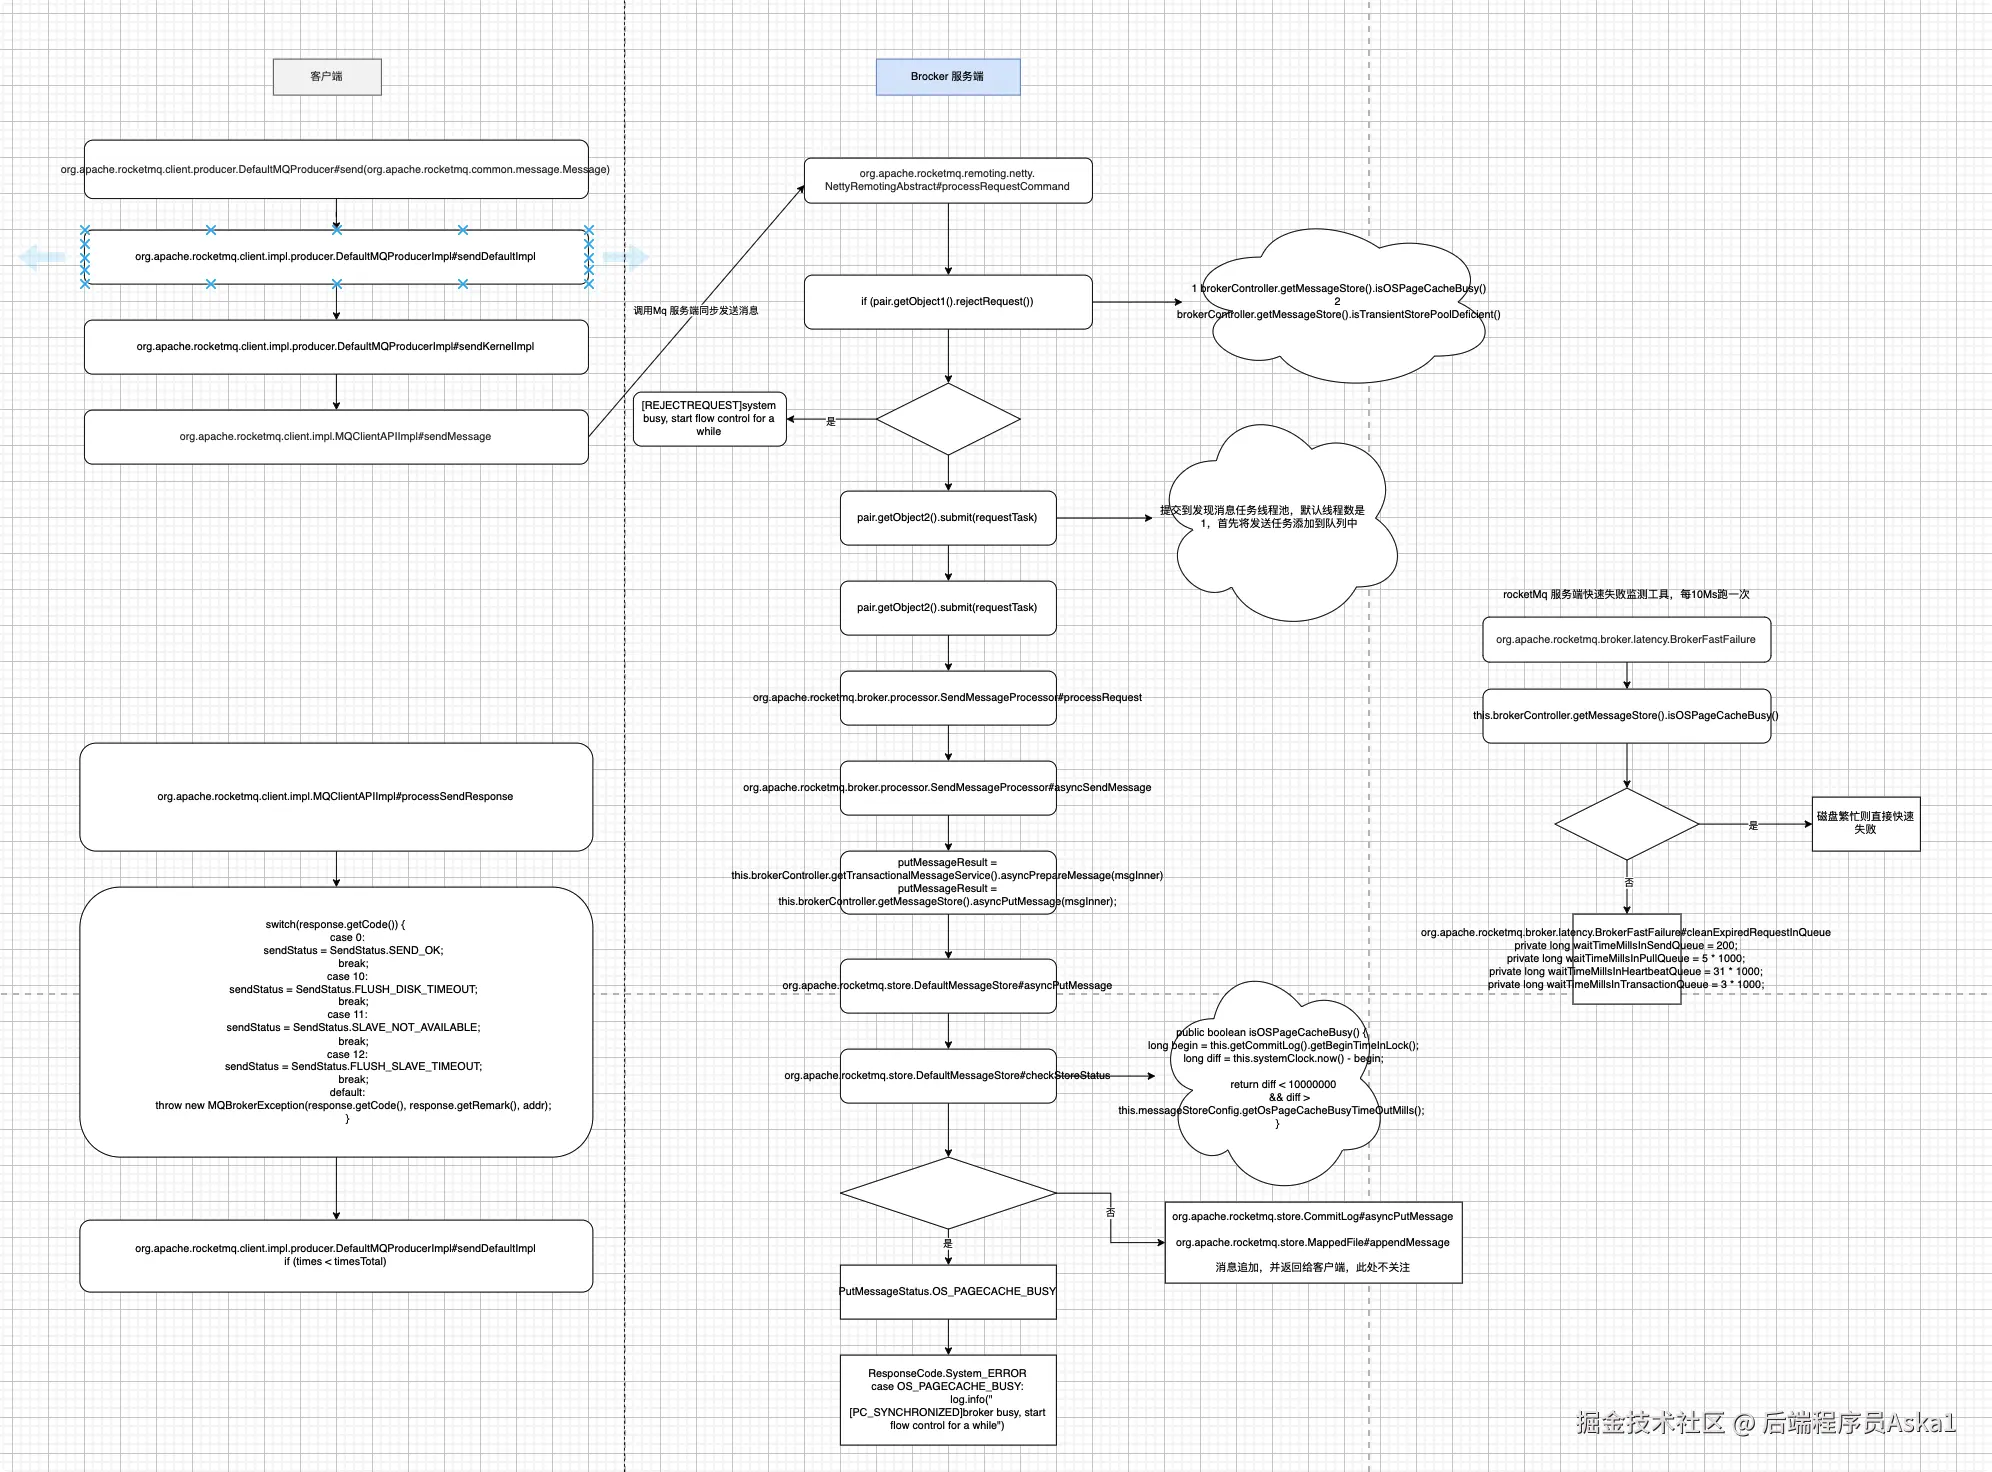Click top-left corner connection point of sendDefaultImpl box
This screenshot has height=1472, width=1992.
(x=85, y=230)
